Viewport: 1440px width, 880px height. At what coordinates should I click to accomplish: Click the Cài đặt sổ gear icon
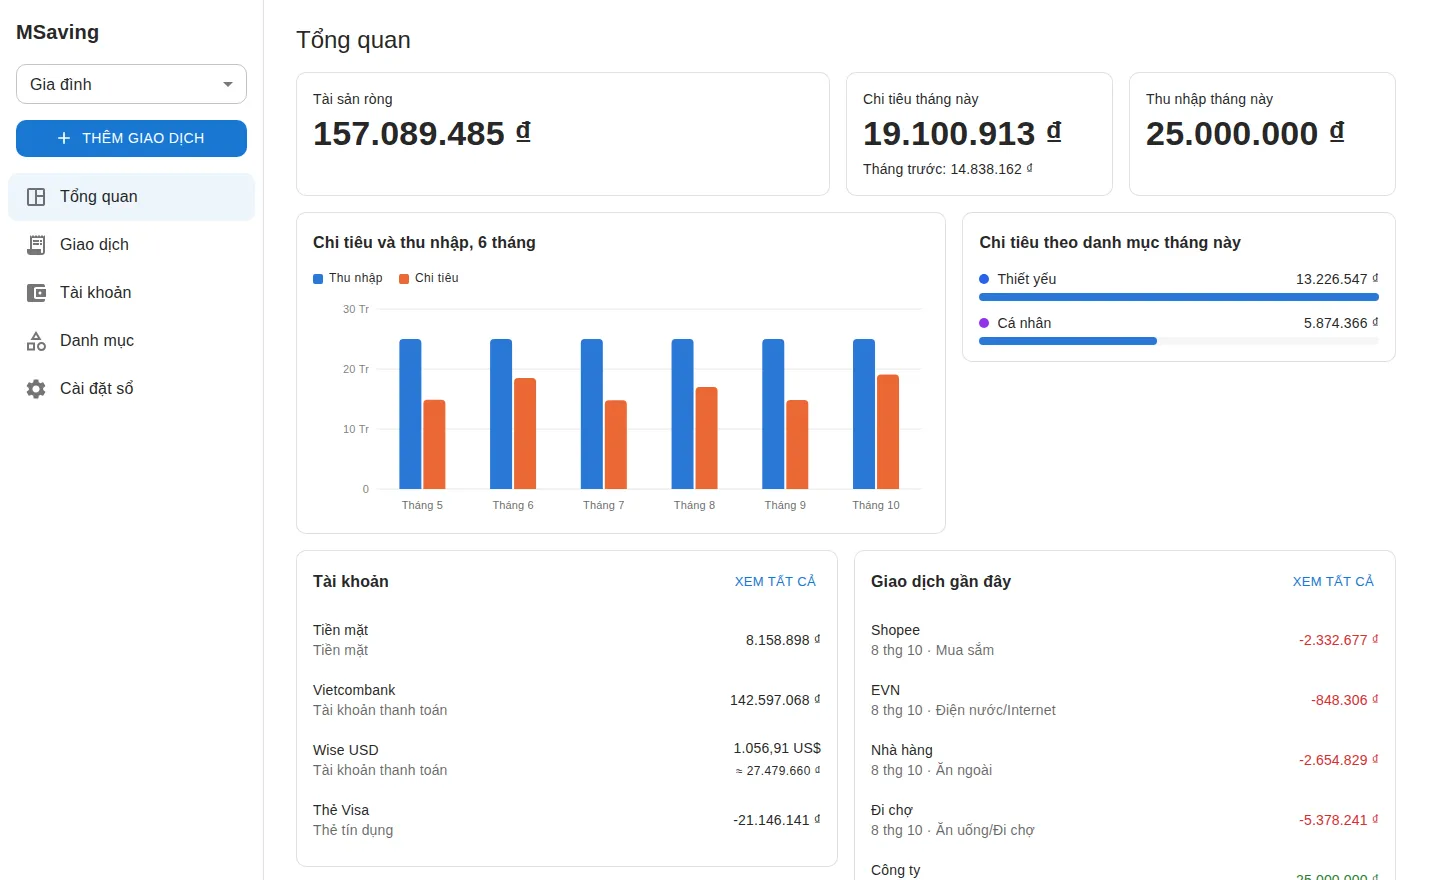[x=36, y=389]
